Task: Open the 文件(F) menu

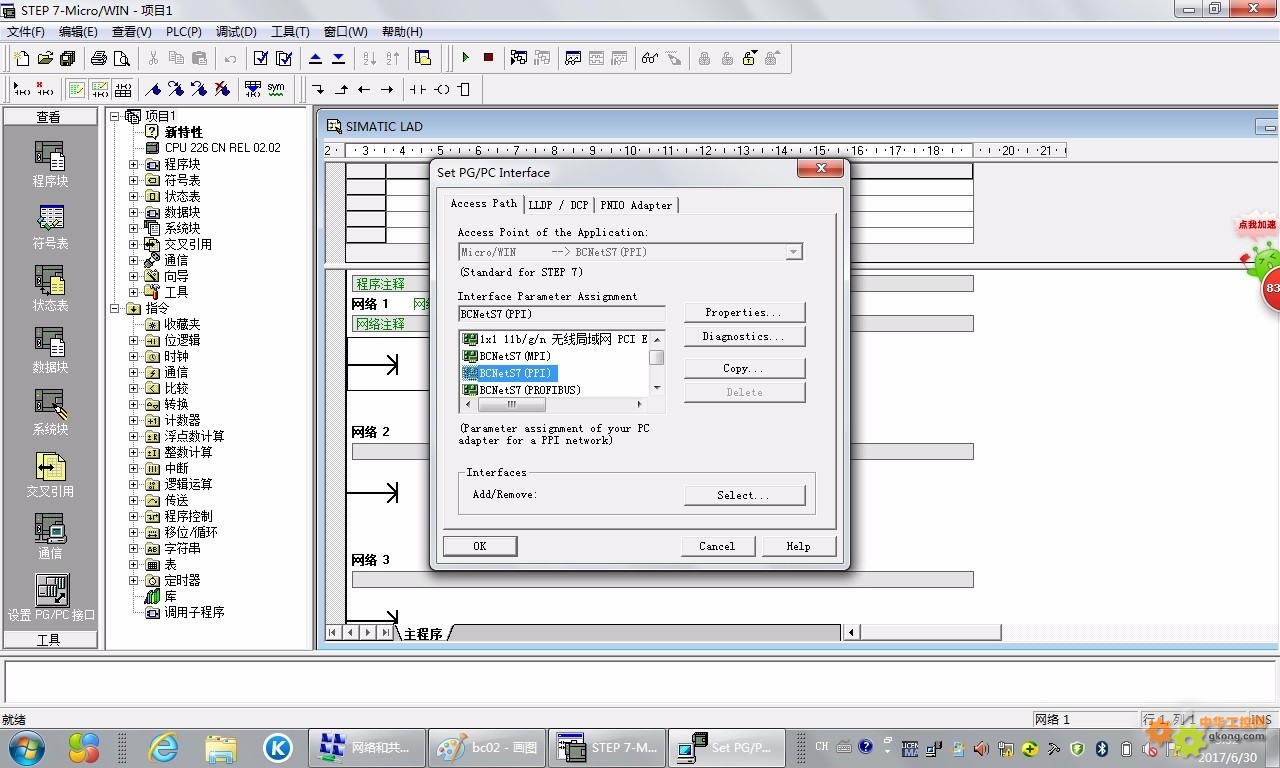Action: point(26,32)
